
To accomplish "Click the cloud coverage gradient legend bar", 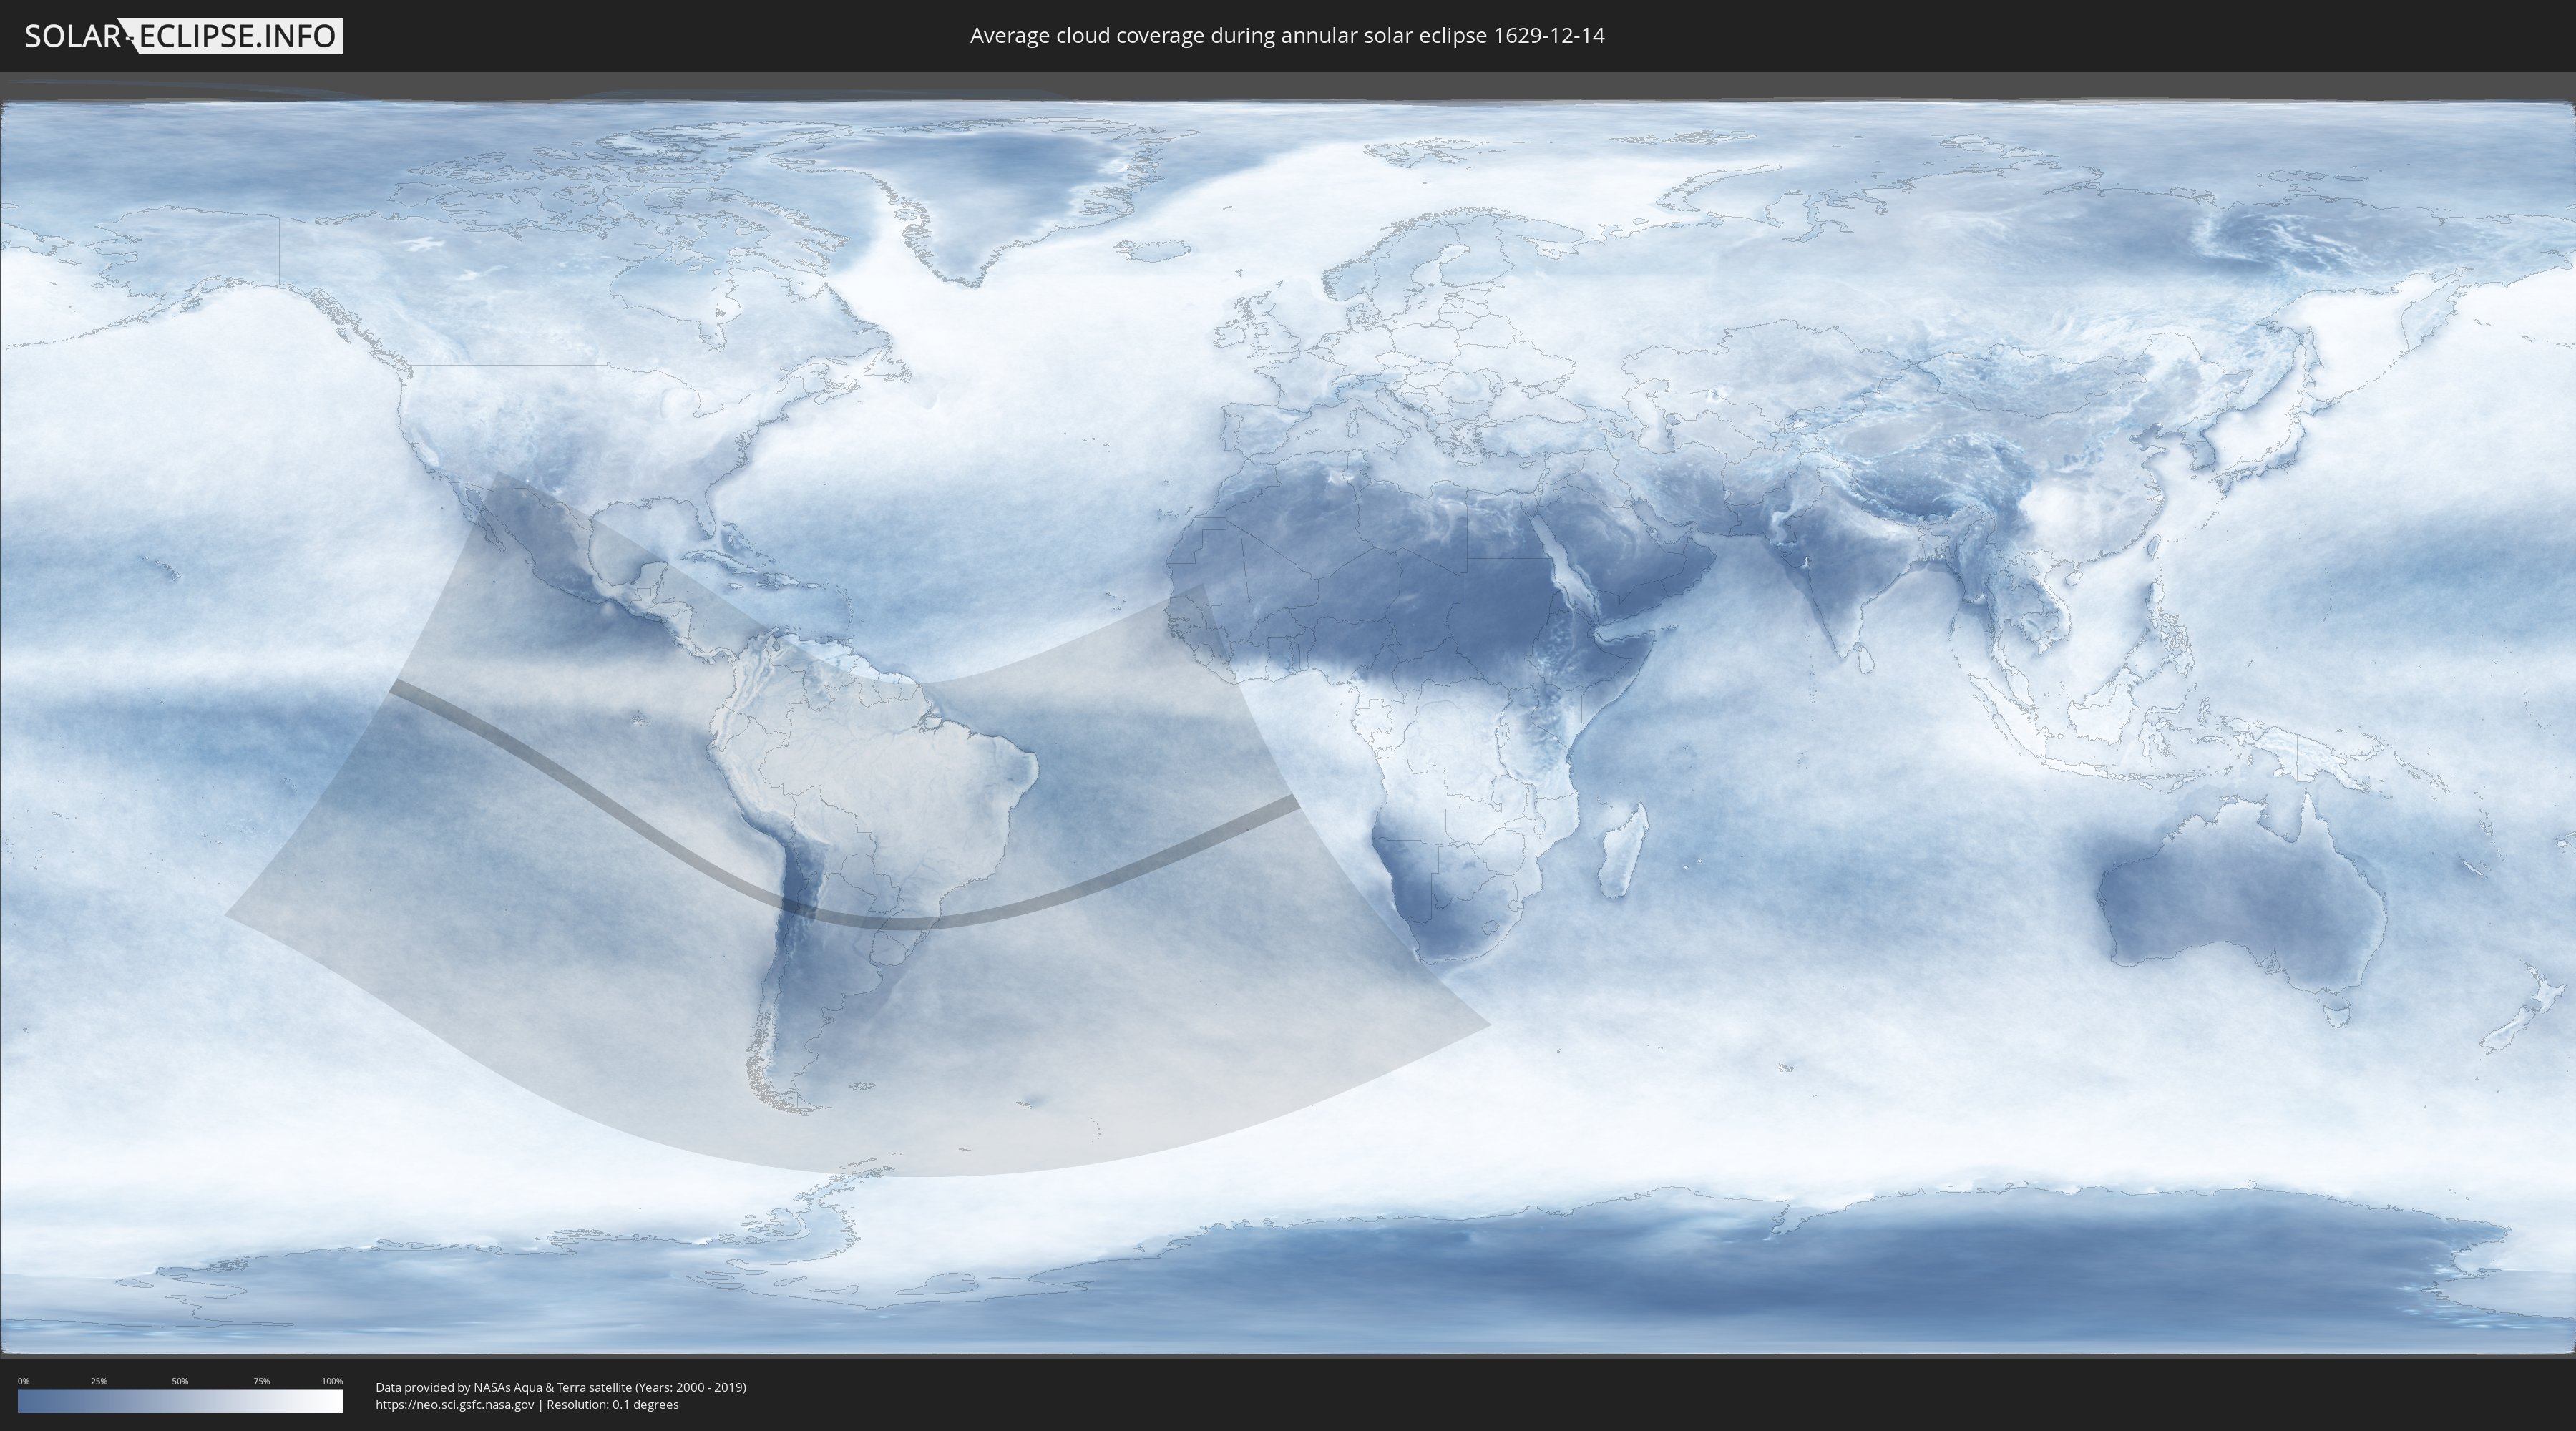I will pyautogui.click(x=180, y=1401).
